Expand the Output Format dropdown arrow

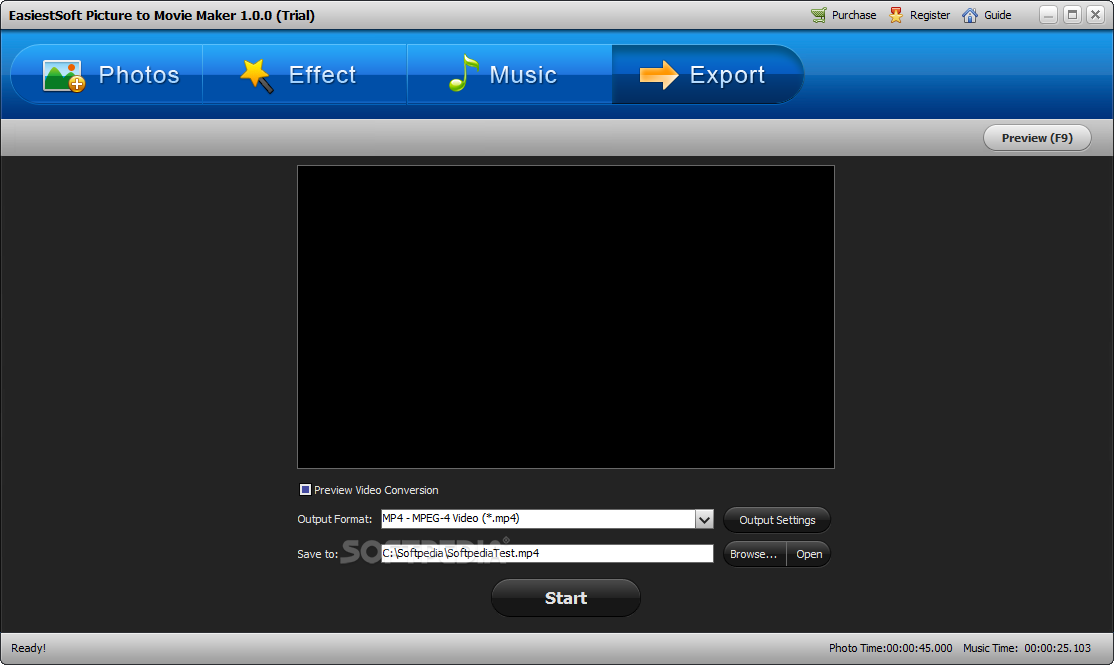704,519
